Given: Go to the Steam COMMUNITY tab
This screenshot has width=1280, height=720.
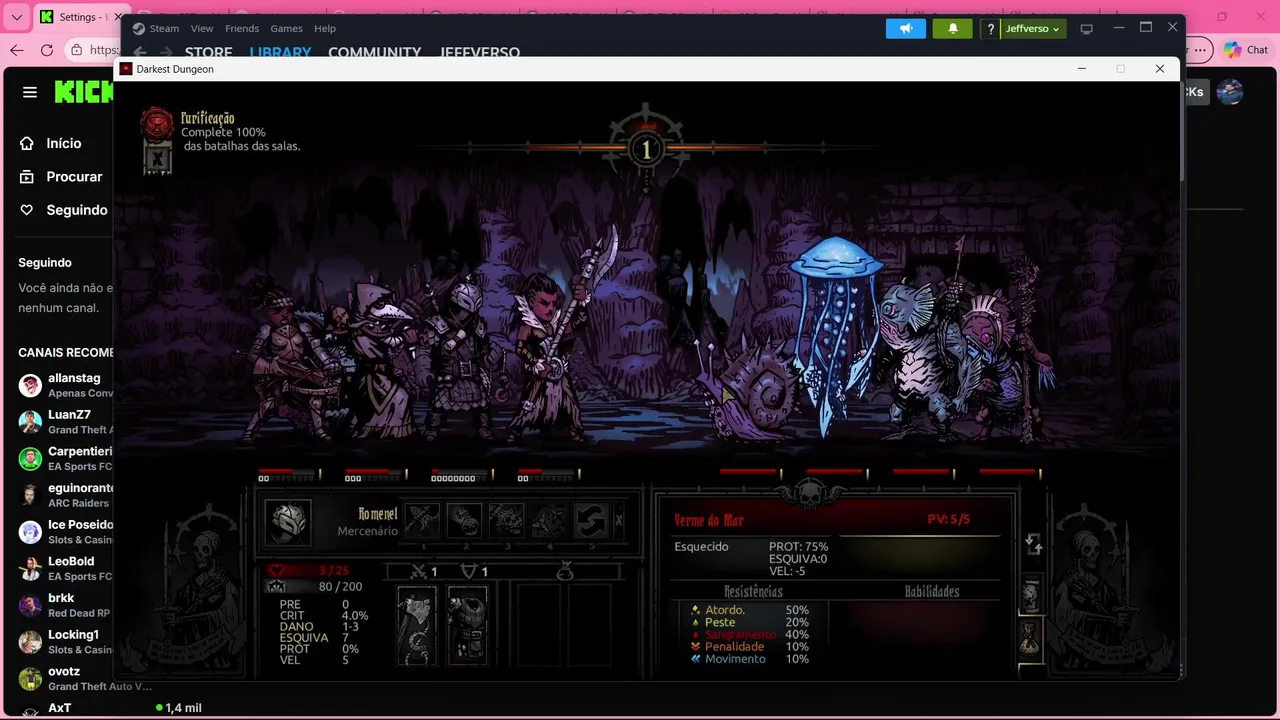Looking at the screenshot, I should pos(374,52).
